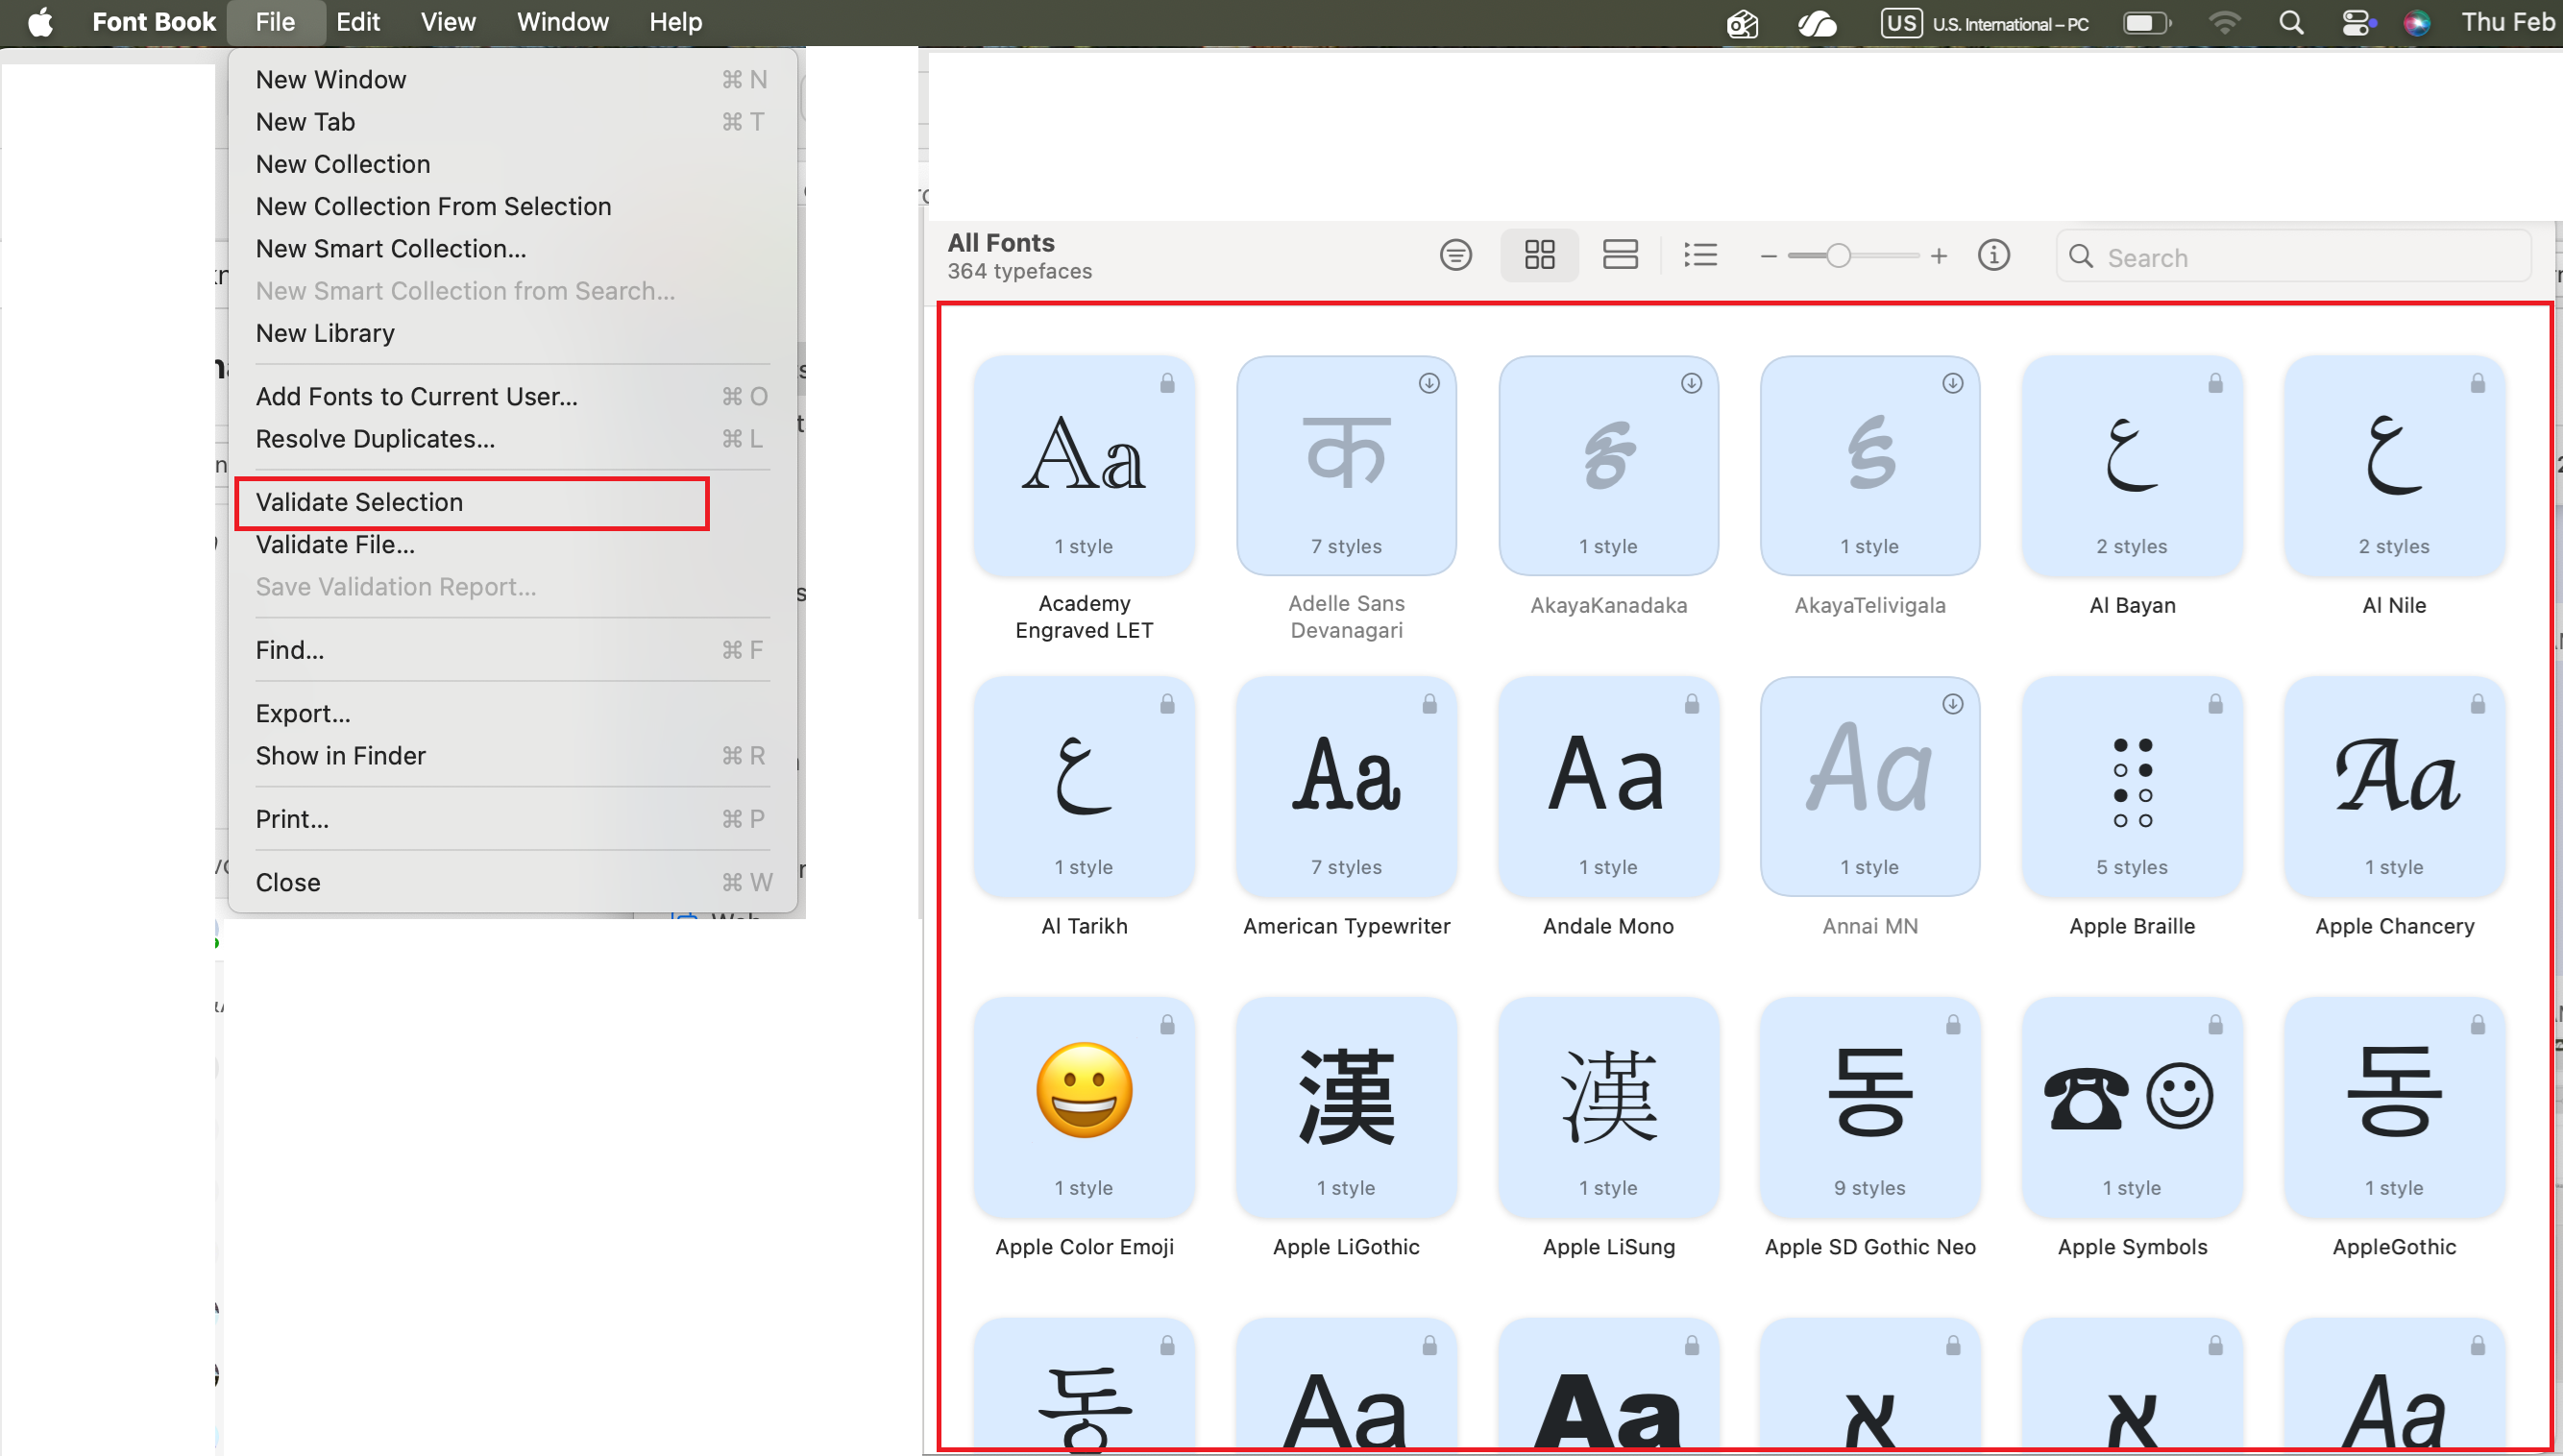Choose Add Fonts to Current User…
Screen dimensions: 2563x1456
[512, 397]
